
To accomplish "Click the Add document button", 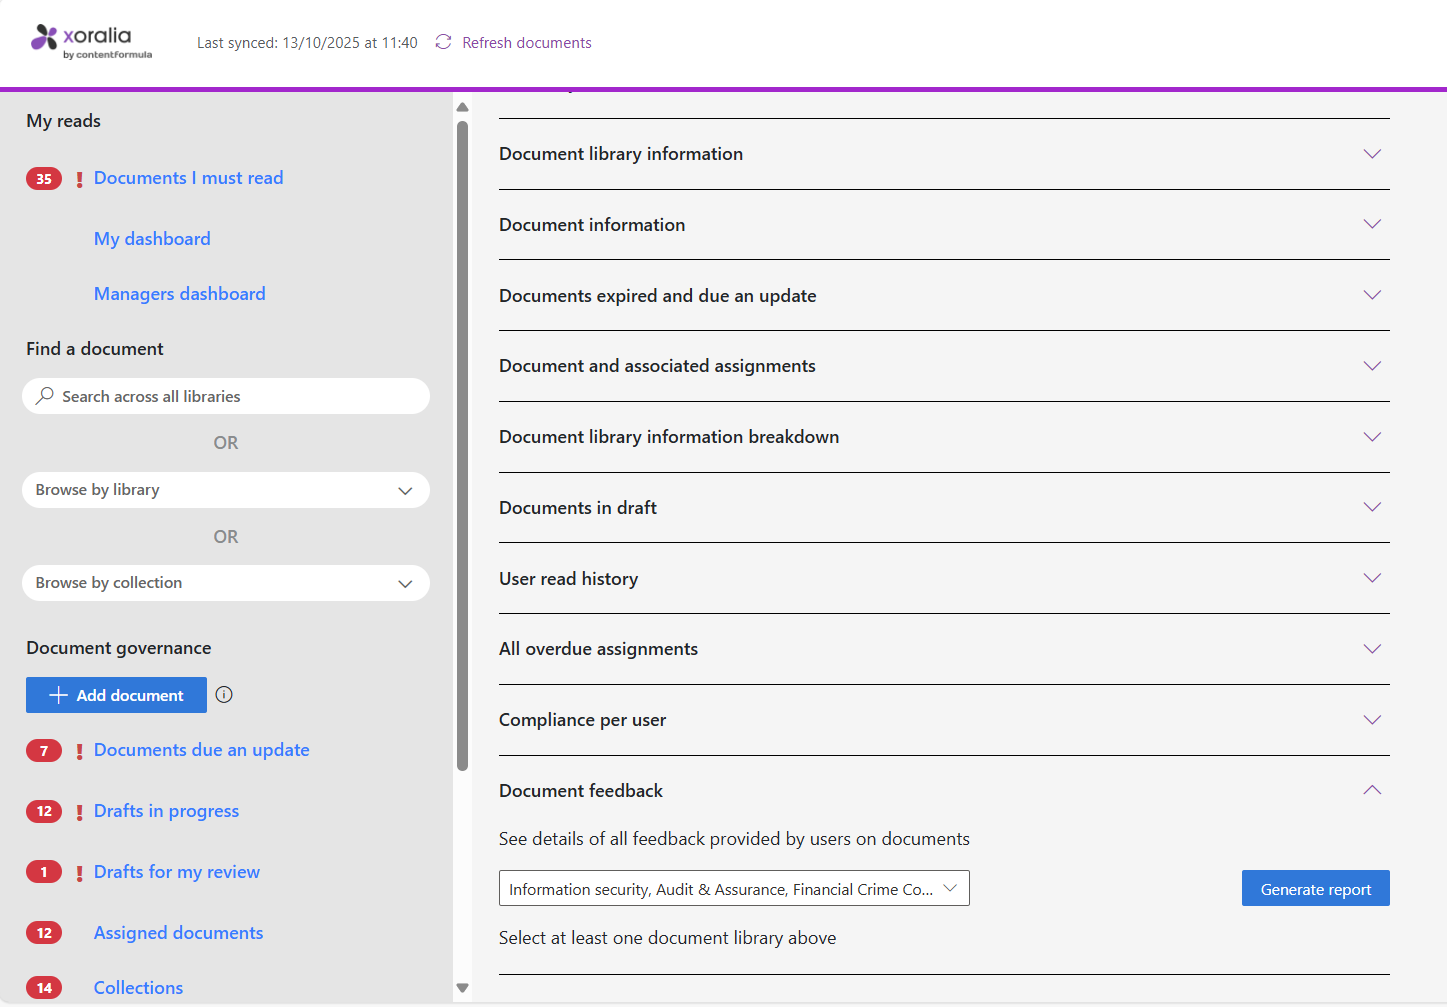I will point(116,695).
